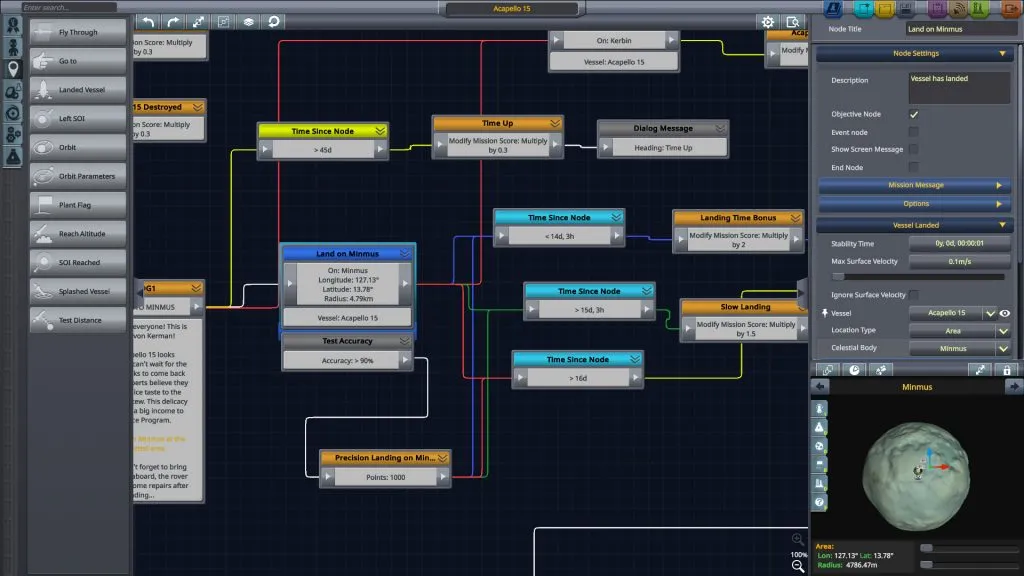The width and height of the screenshot is (1024, 576).
Task: Click the Stability Time value field
Action: click(959, 243)
